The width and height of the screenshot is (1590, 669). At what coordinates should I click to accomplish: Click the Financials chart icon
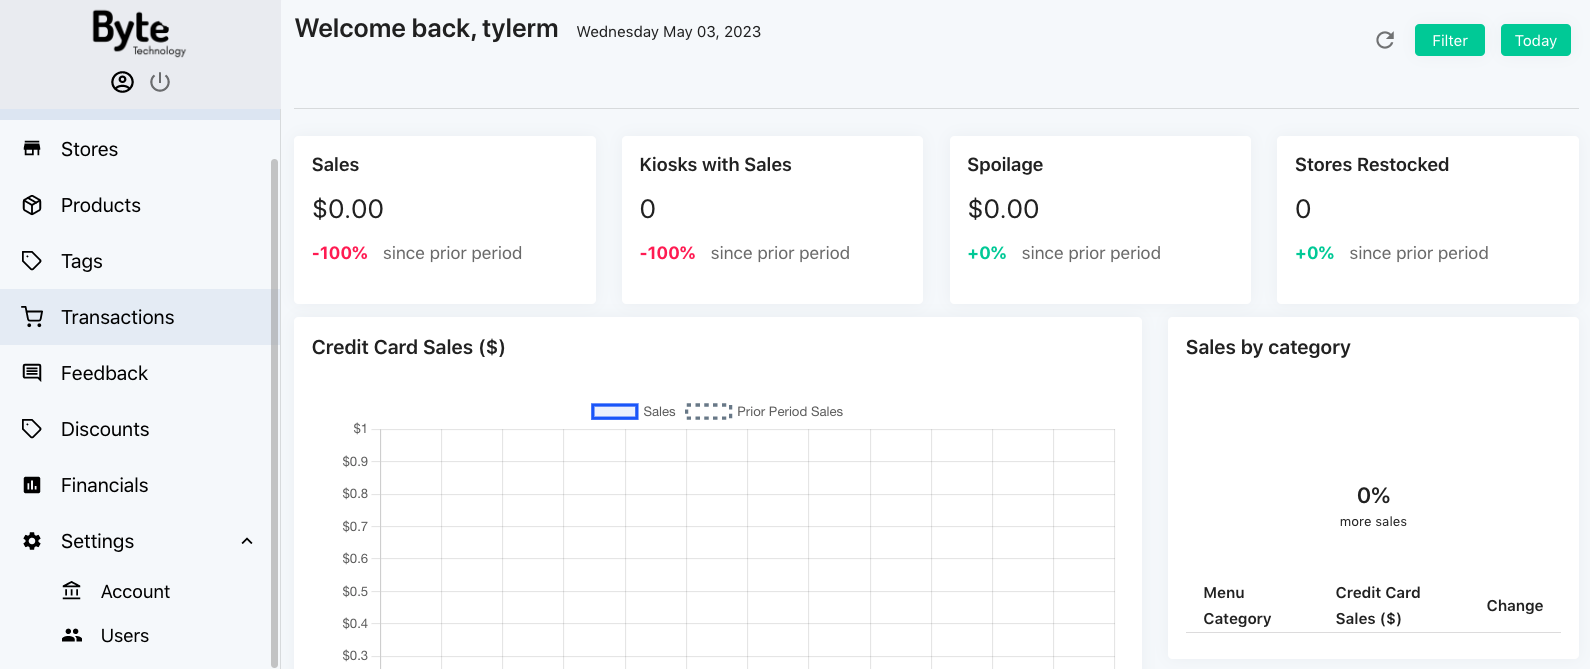32,485
